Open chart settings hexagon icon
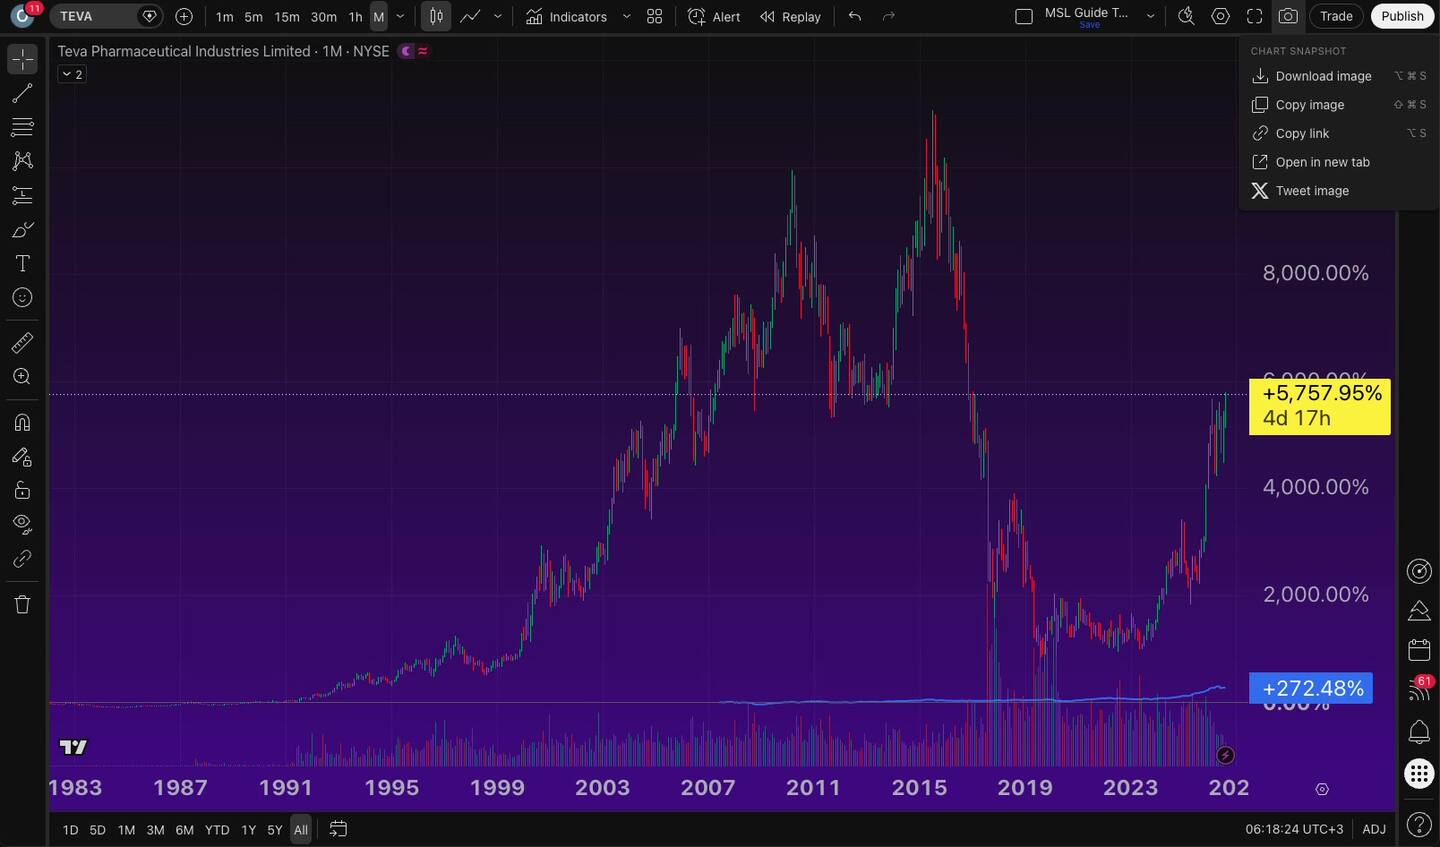1440x847 pixels. [1220, 16]
